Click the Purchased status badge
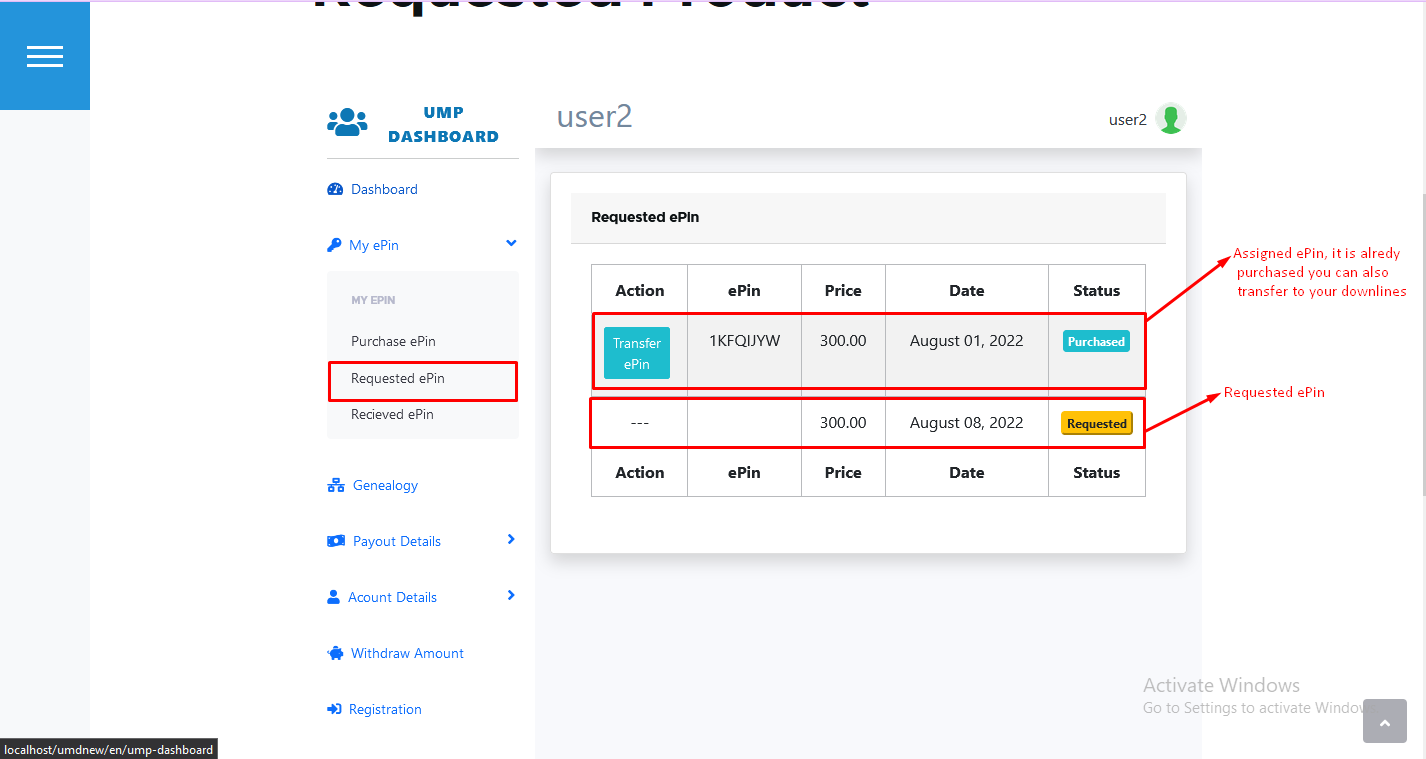 [x=1096, y=342]
